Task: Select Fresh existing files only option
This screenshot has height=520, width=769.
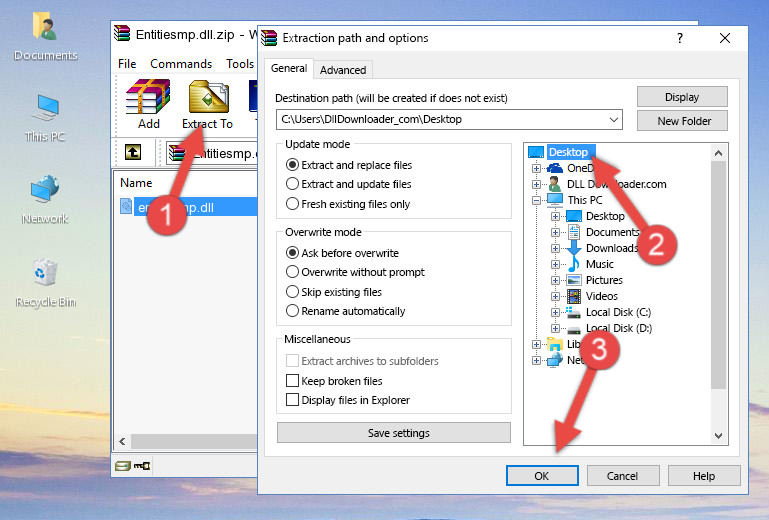Action: pos(348,204)
